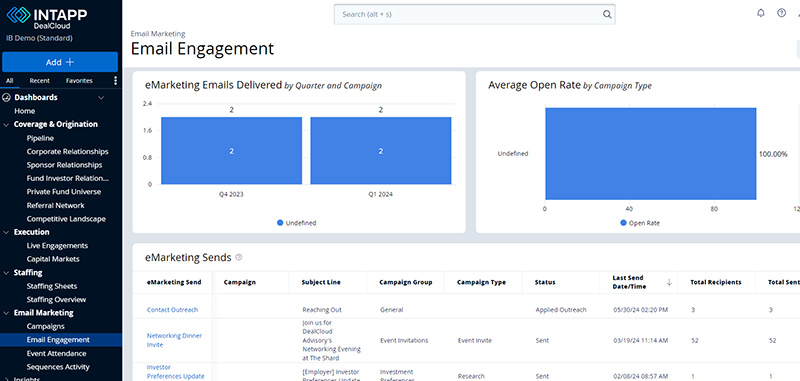The width and height of the screenshot is (800, 381).
Task: Click the Q4 2023 blue bar
Action: click(232, 151)
